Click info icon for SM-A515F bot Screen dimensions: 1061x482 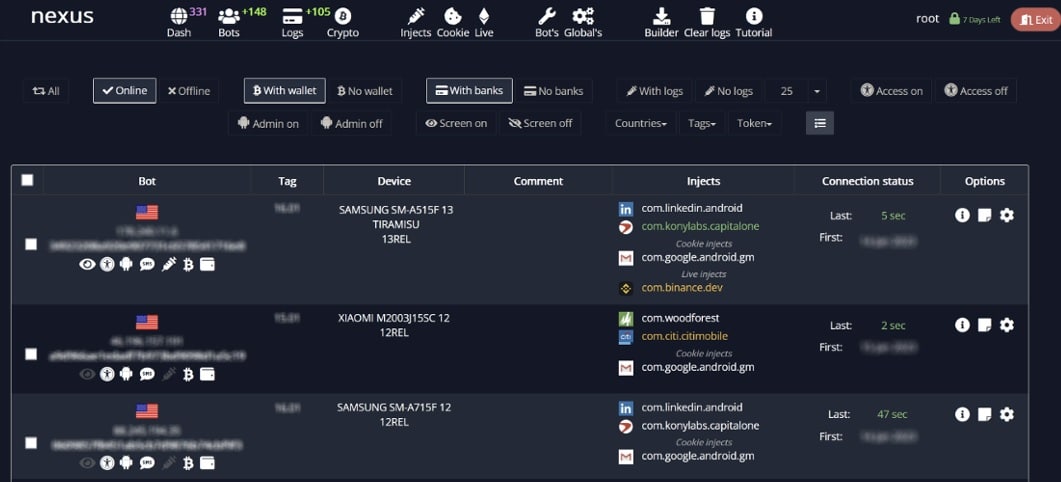[x=962, y=215]
